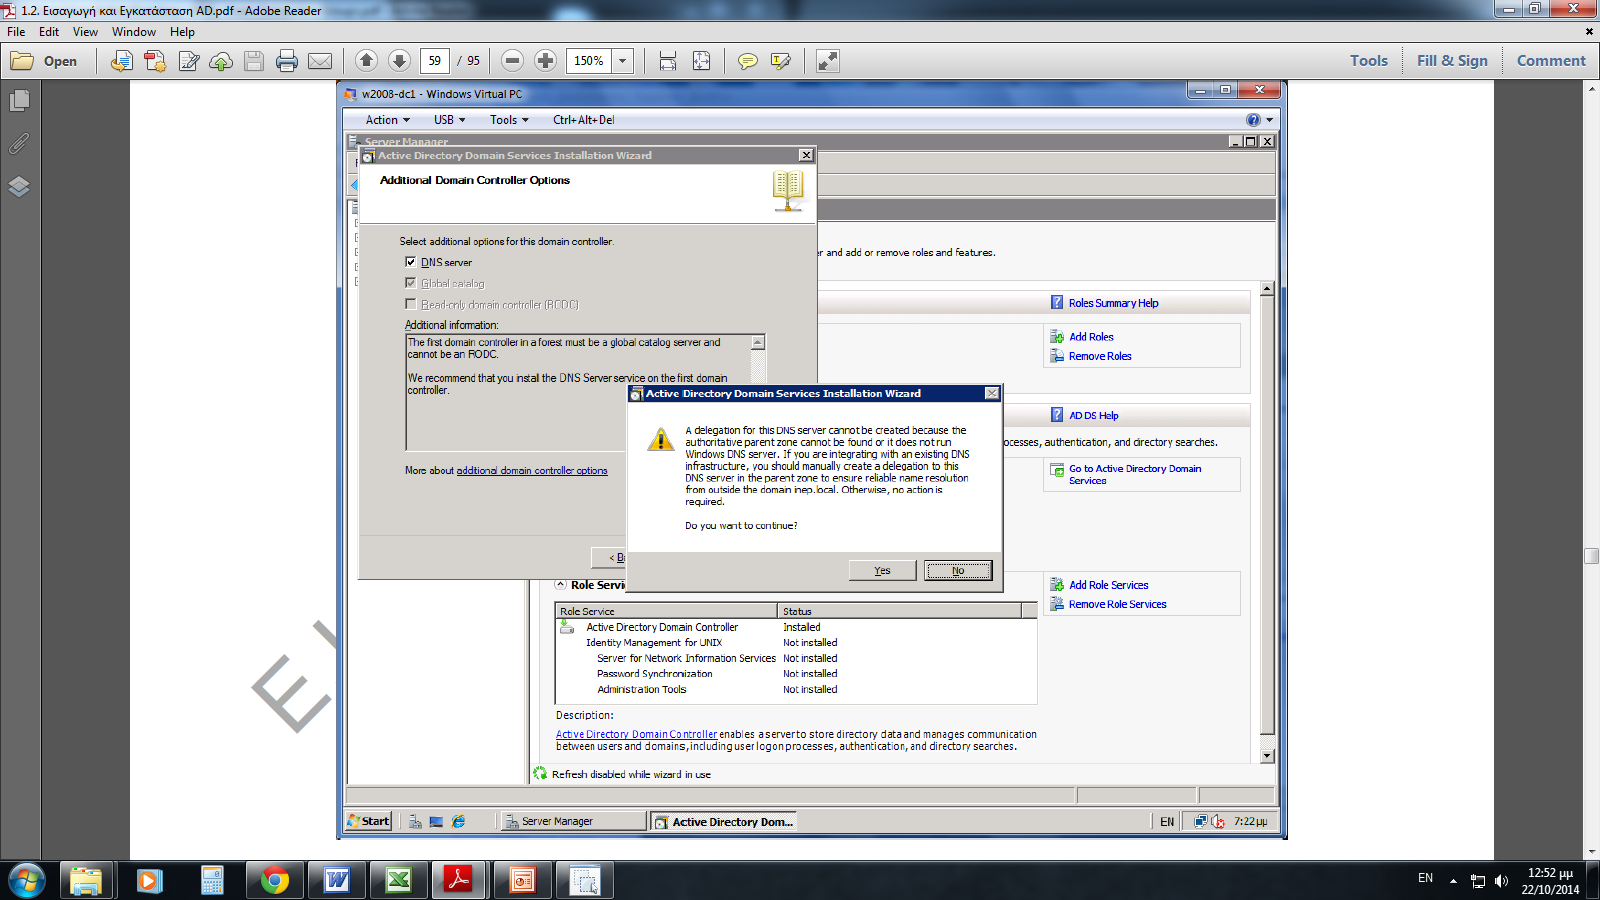Open Google Chrome from the Windows taskbar
This screenshot has width=1600, height=900.
click(275, 880)
